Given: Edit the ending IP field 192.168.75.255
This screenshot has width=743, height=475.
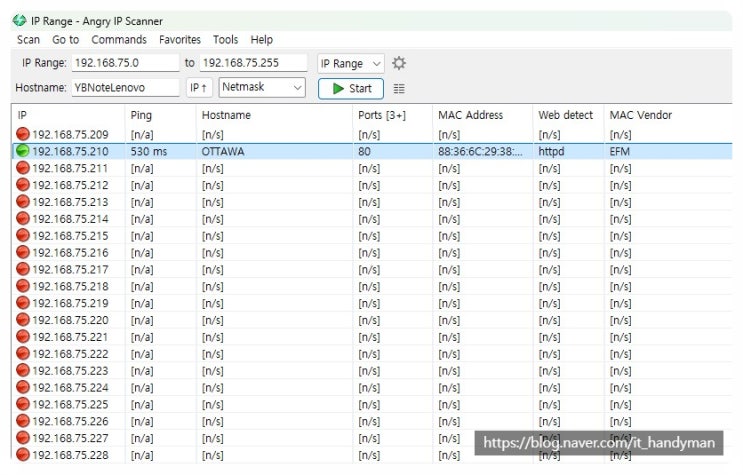Looking at the screenshot, I should [x=253, y=63].
